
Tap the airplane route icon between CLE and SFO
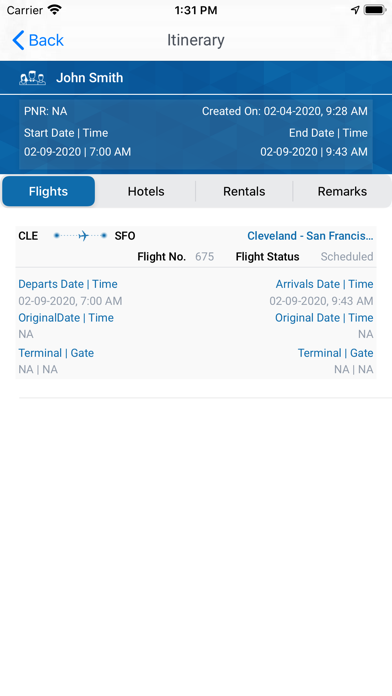coord(80,236)
